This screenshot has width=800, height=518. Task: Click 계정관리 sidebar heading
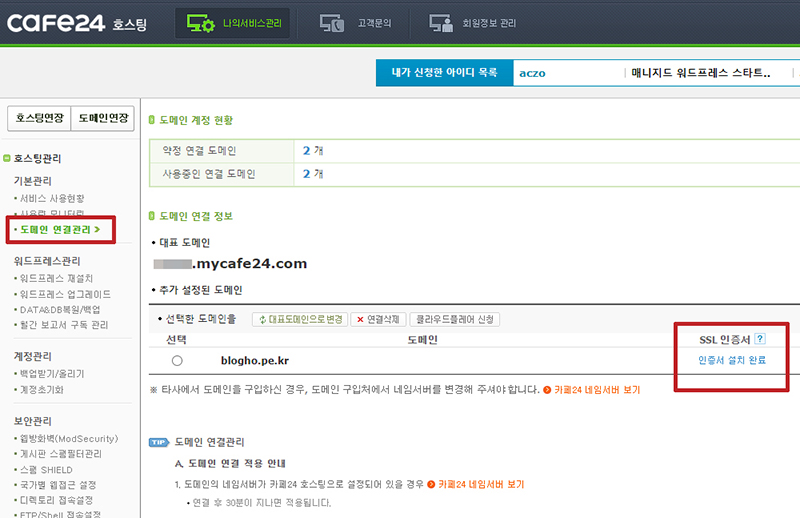coord(33,356)
